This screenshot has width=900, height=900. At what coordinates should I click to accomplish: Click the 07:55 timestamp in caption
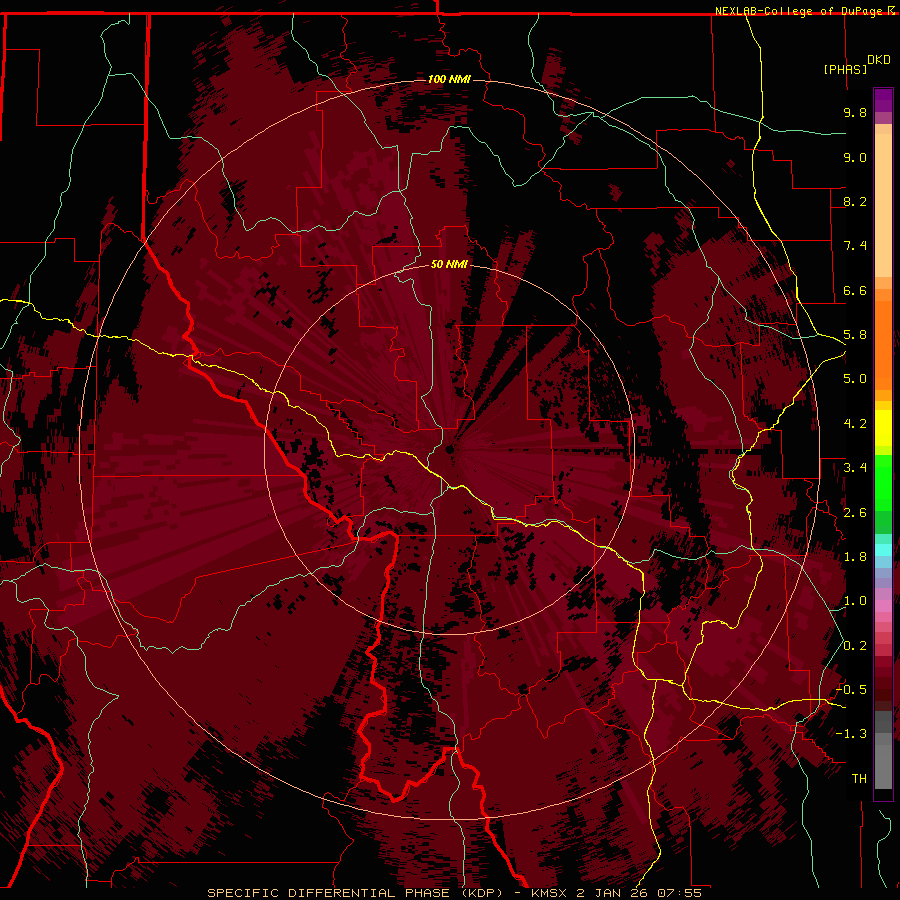680,893
